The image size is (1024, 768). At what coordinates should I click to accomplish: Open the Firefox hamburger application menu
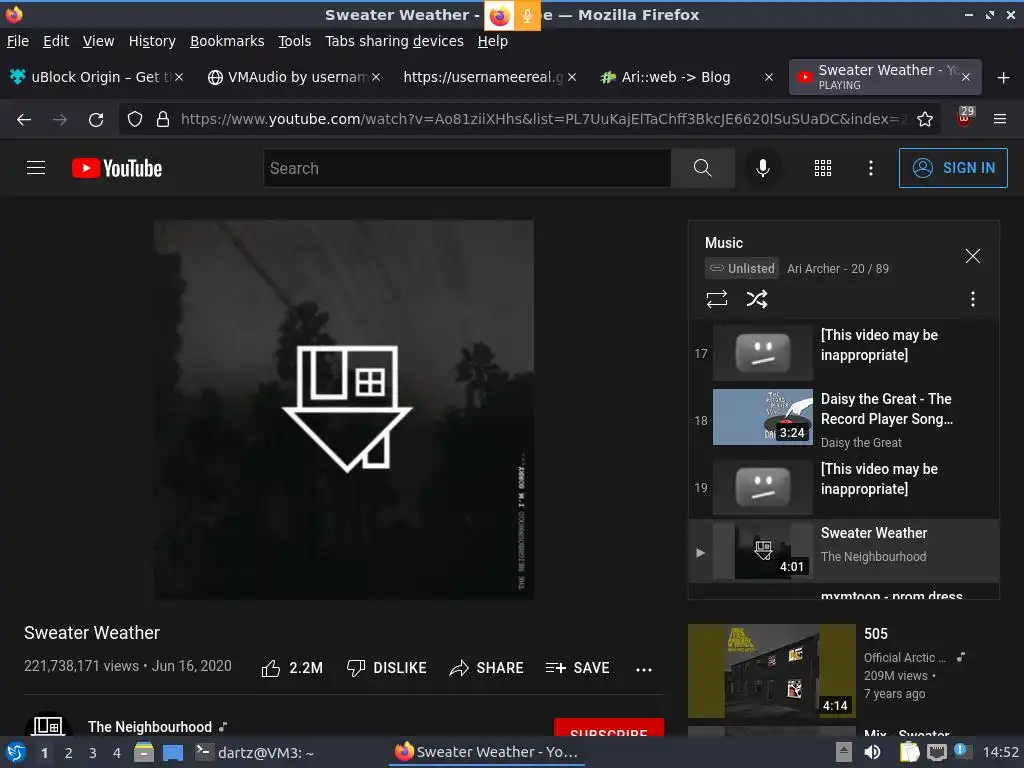tap(1000, 119)
